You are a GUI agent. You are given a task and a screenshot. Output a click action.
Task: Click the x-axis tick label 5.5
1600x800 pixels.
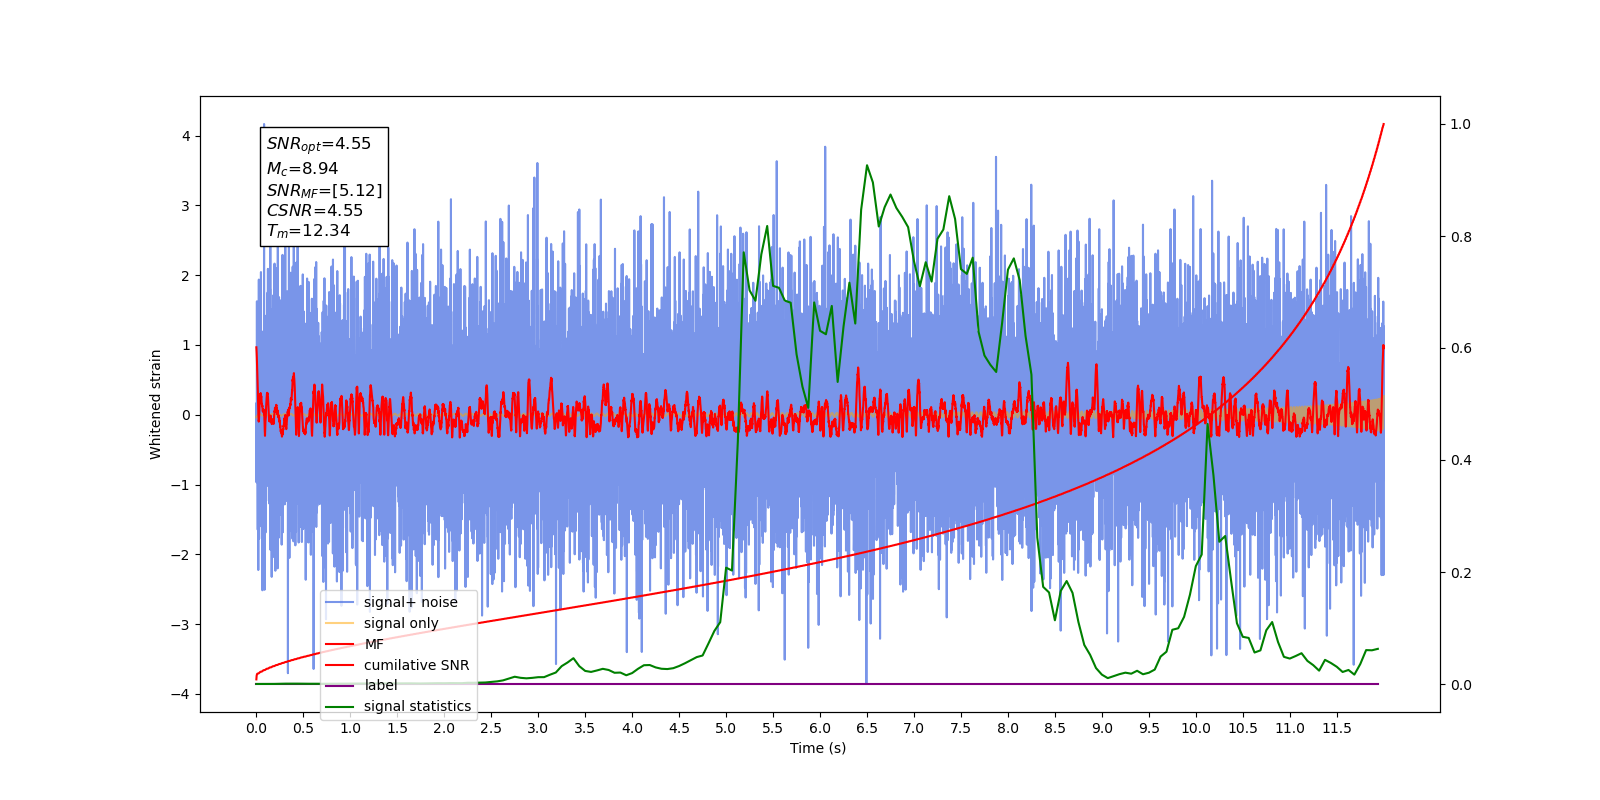click(773, 728)
